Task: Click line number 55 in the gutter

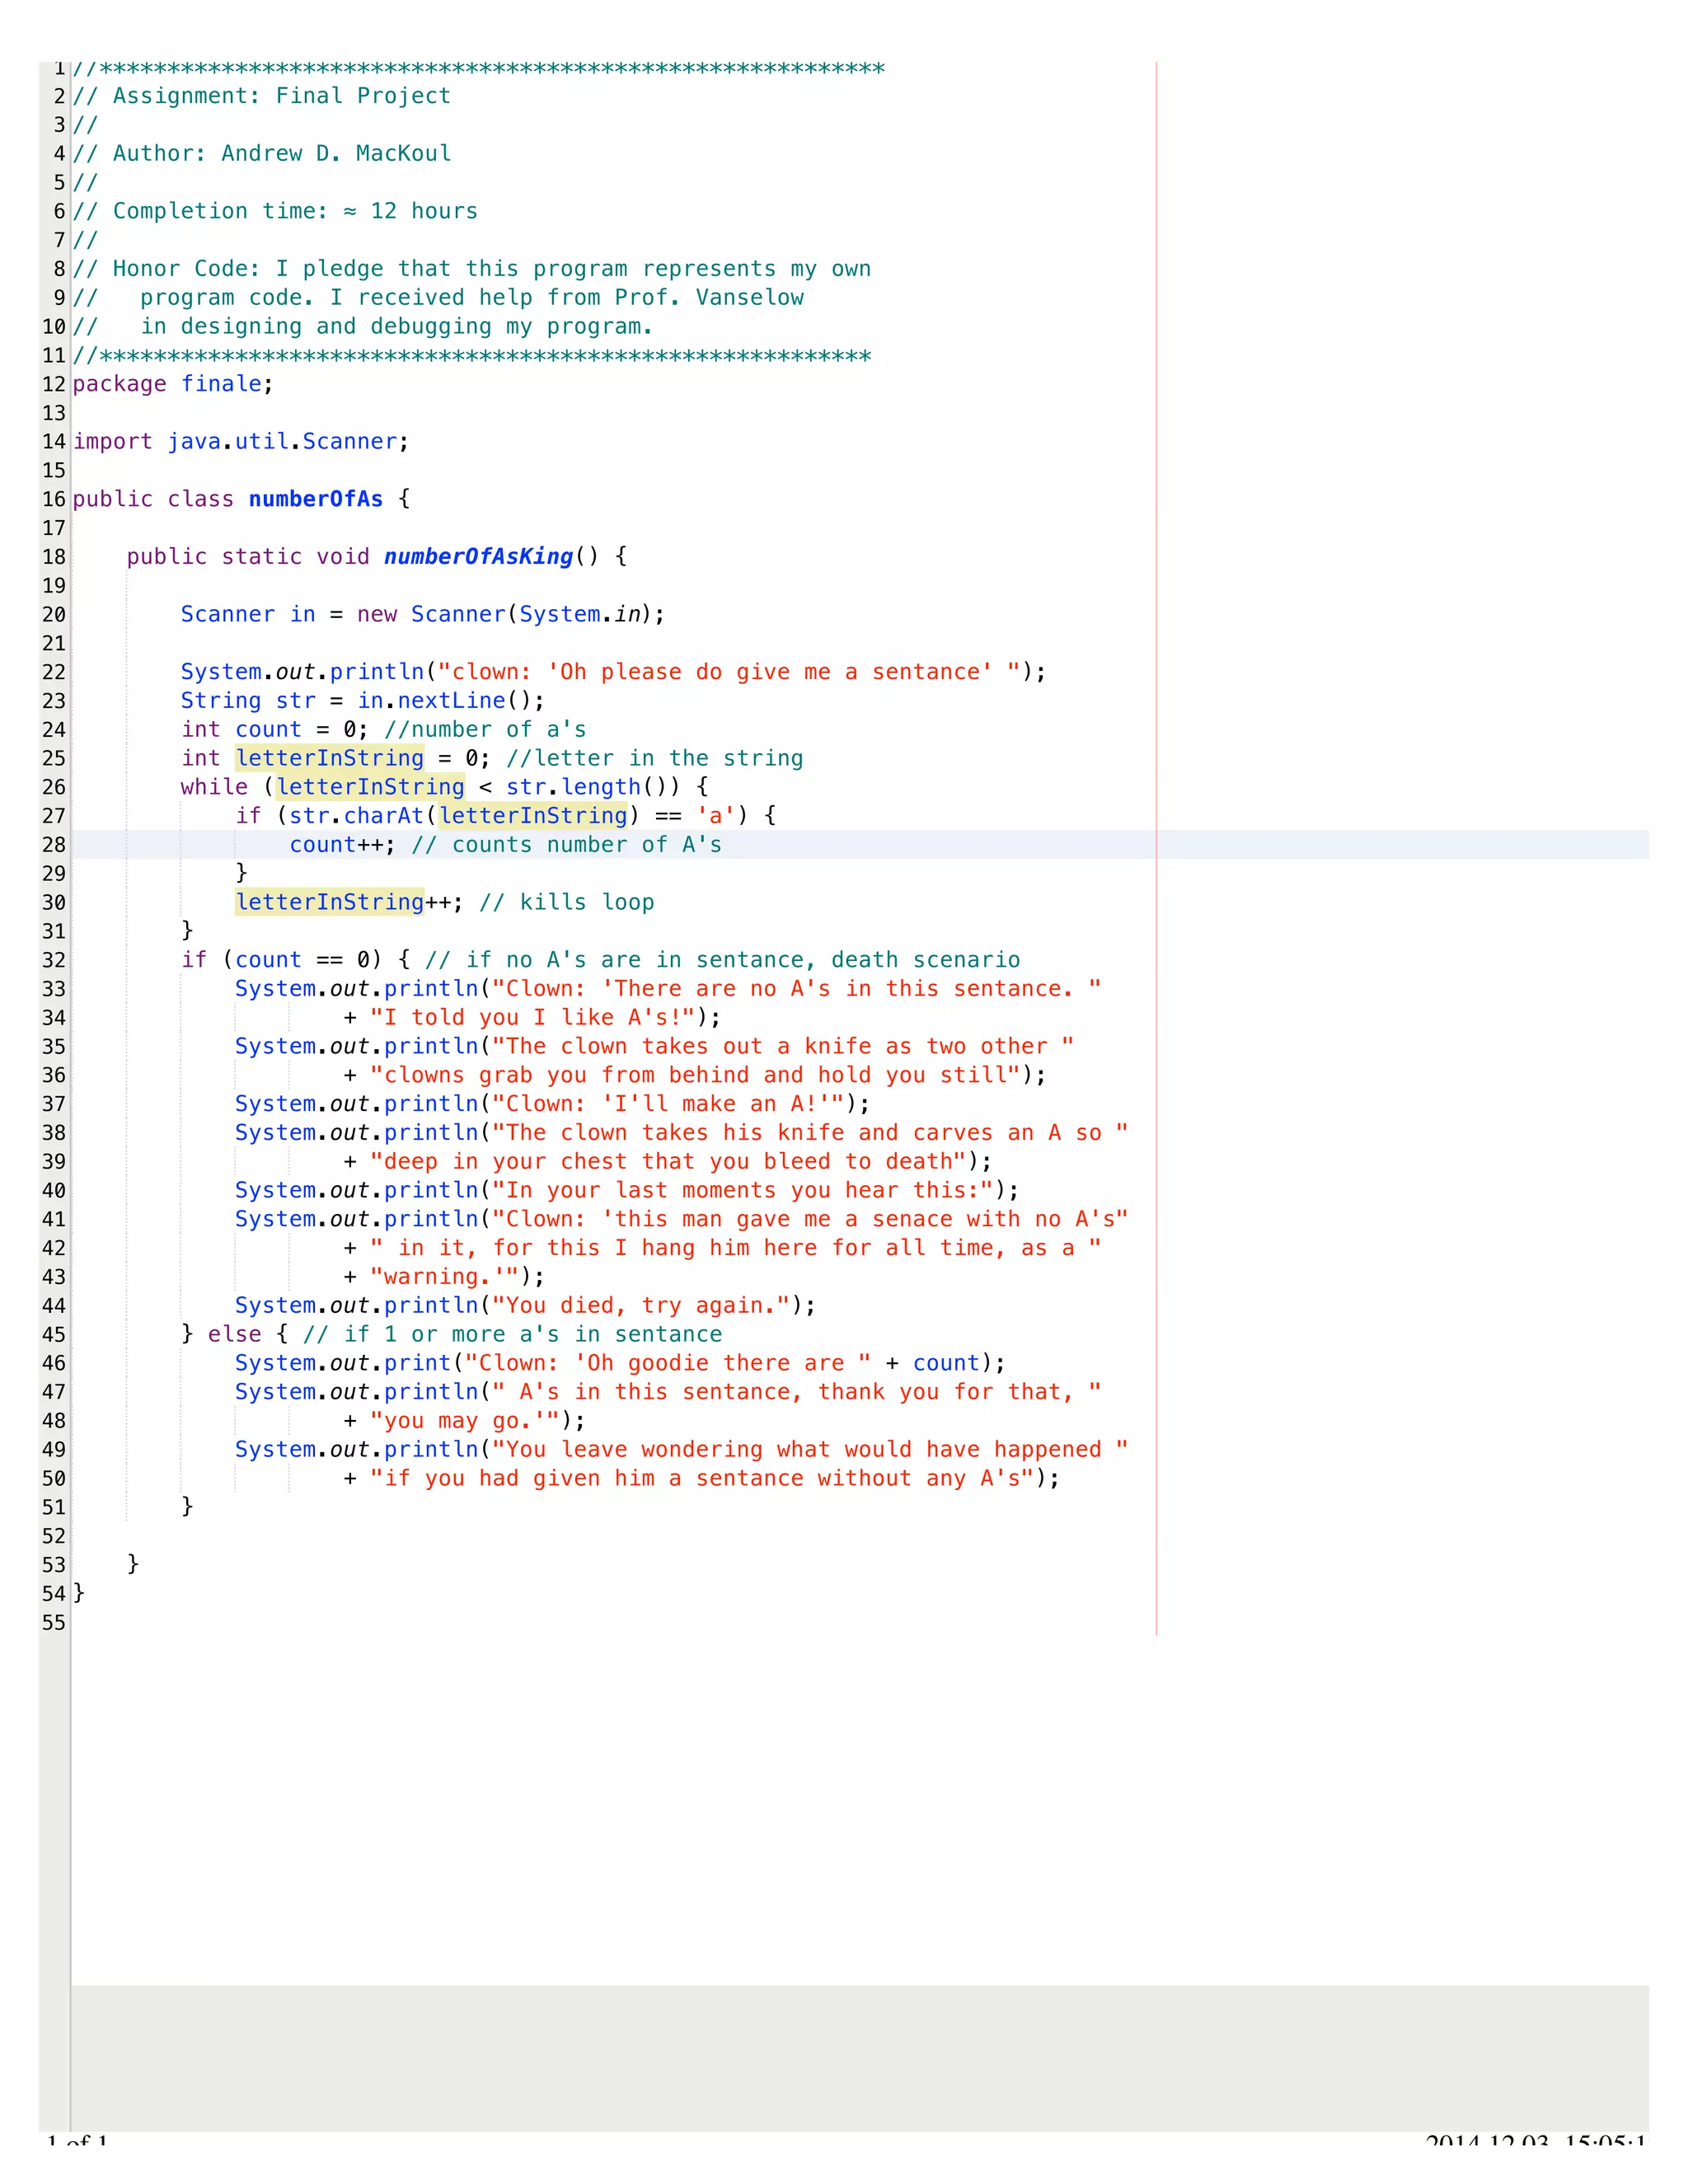Action: pyautogui.click(x=54, y=1624)
